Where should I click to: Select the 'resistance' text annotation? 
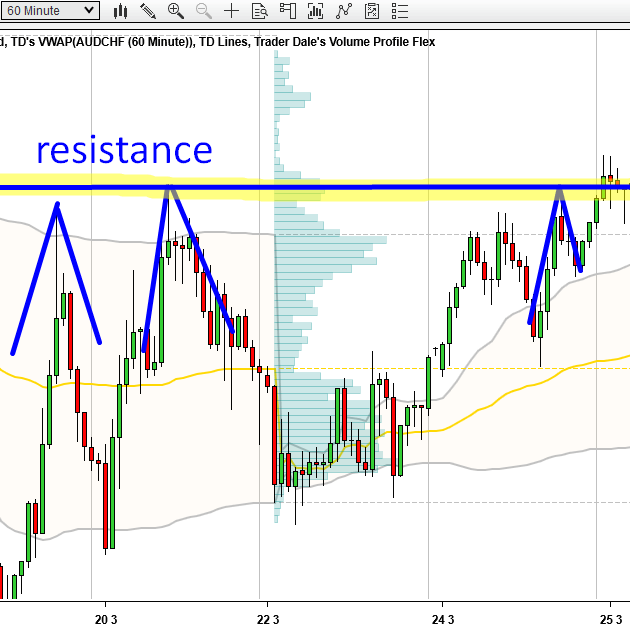[x=124, y=150]
